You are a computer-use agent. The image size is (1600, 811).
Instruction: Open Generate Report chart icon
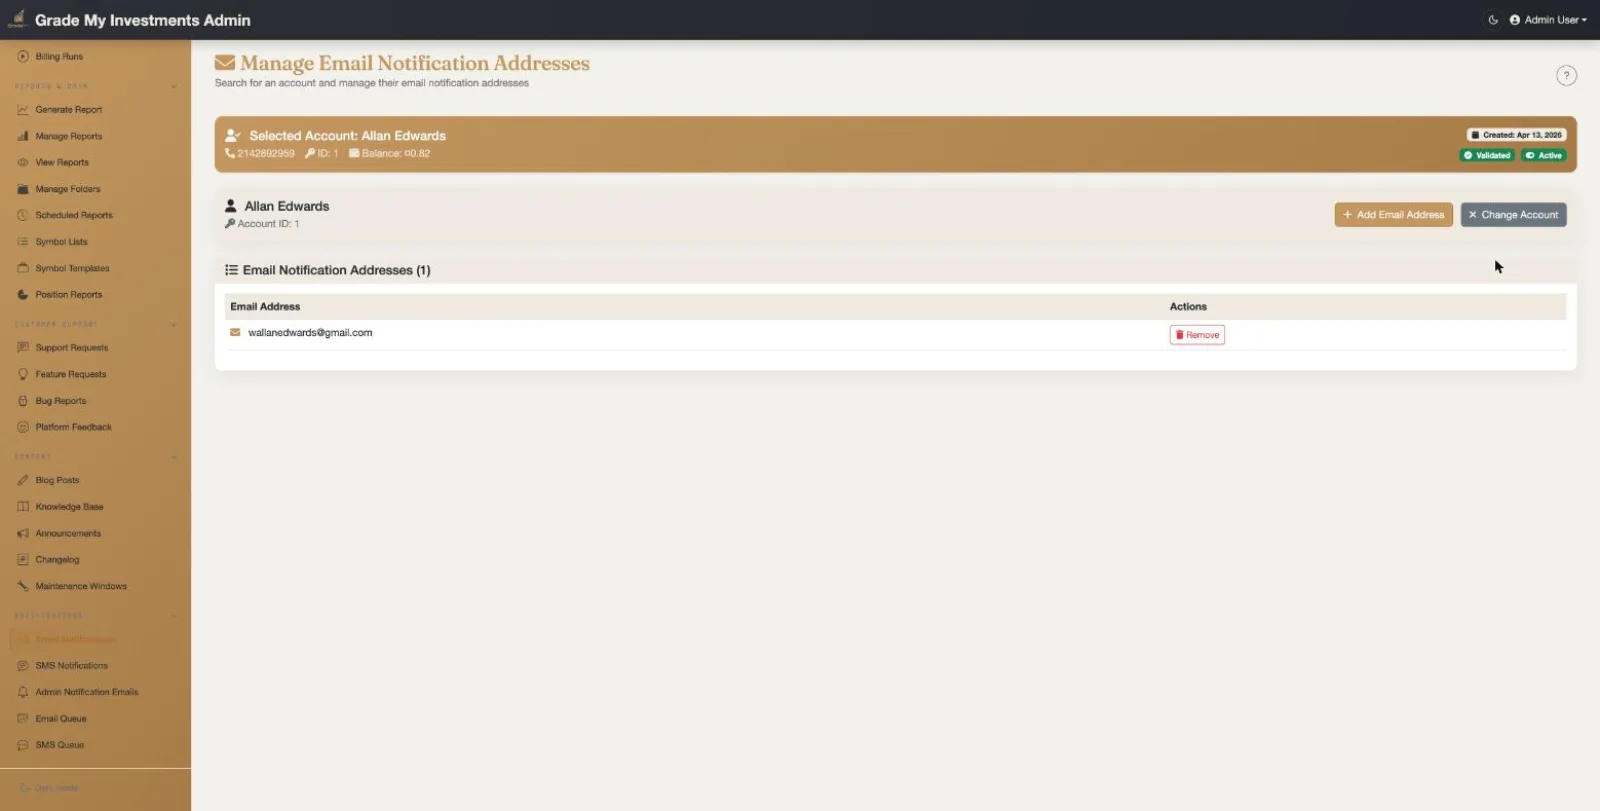pyautogui.click(x=23, y=110)
